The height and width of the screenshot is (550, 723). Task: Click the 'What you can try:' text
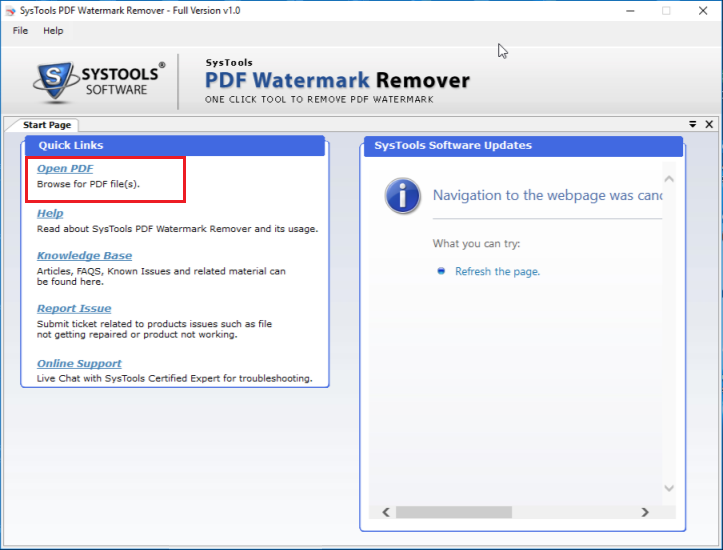(476, 243)
